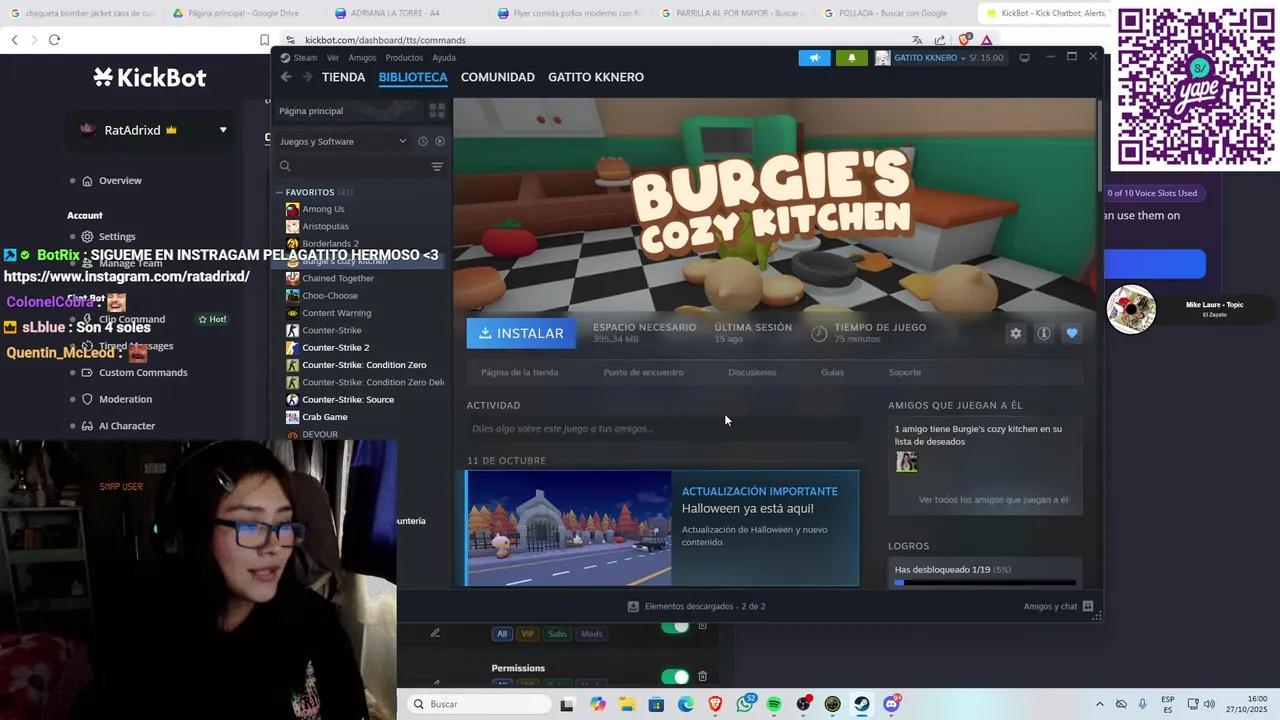1280x720 pixels.
Task: Open Spotify from the Windows taskbar
Action: [x=774, y=704]
